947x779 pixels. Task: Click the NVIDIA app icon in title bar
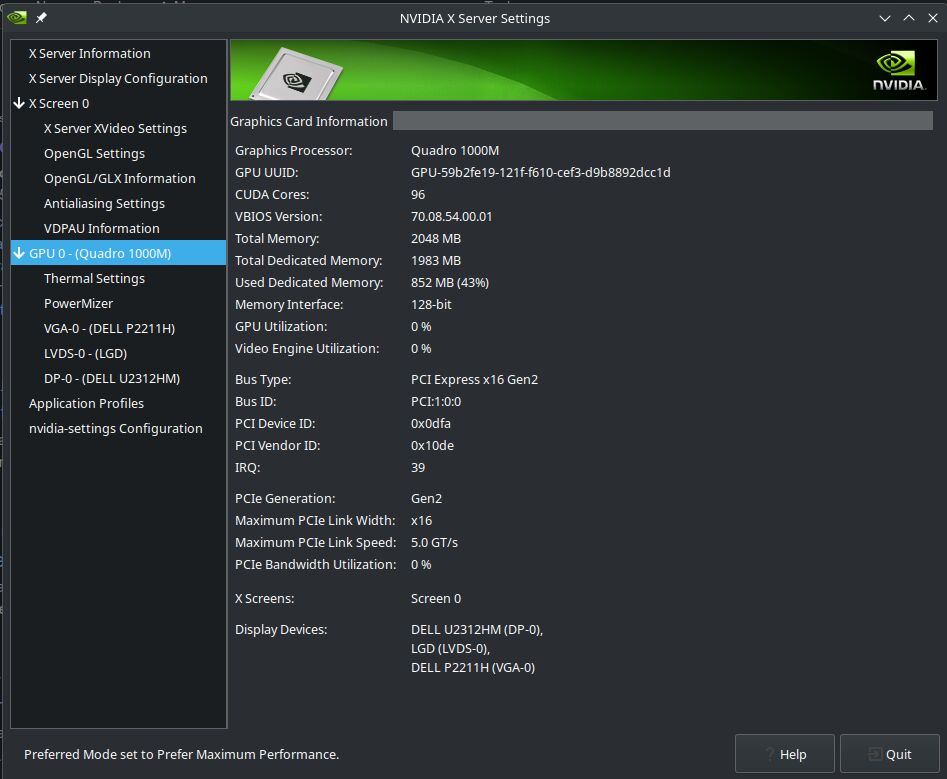click(16, 18)
